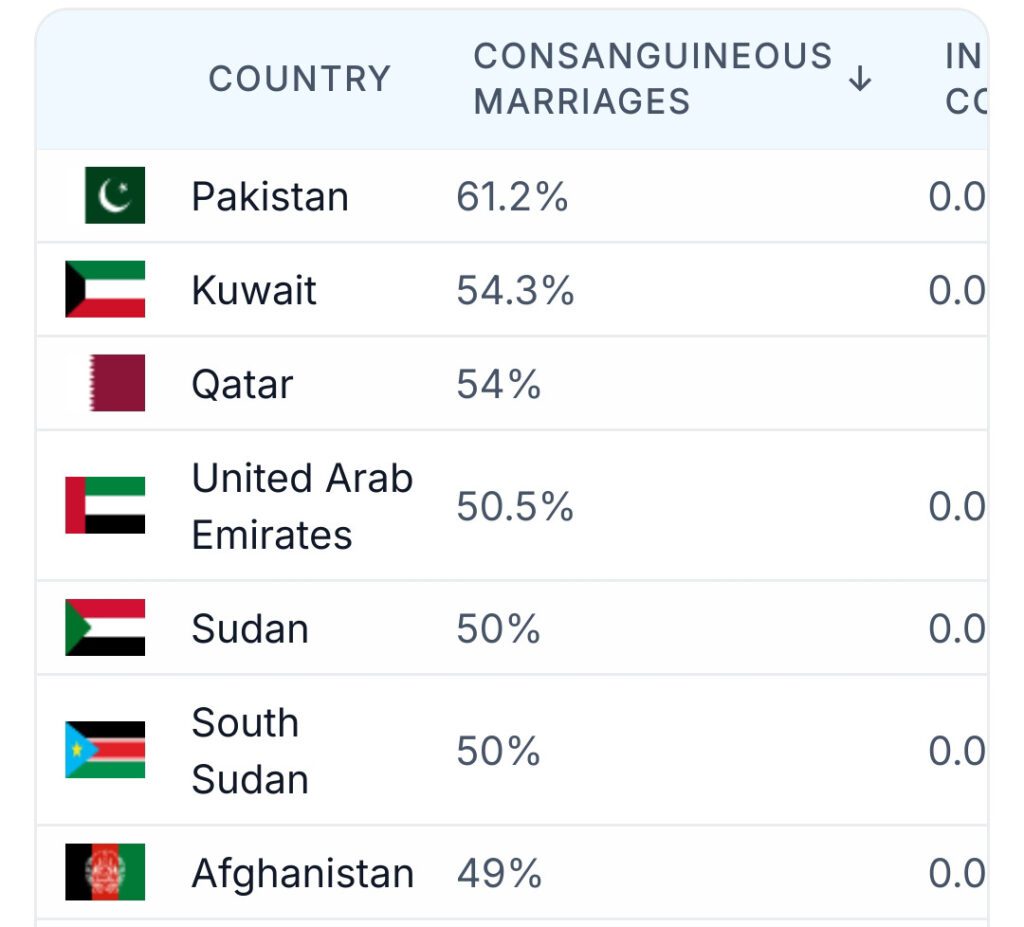Click Afghanistan's 49% value cell
1024x927 pixels.
tap(499, 873)
